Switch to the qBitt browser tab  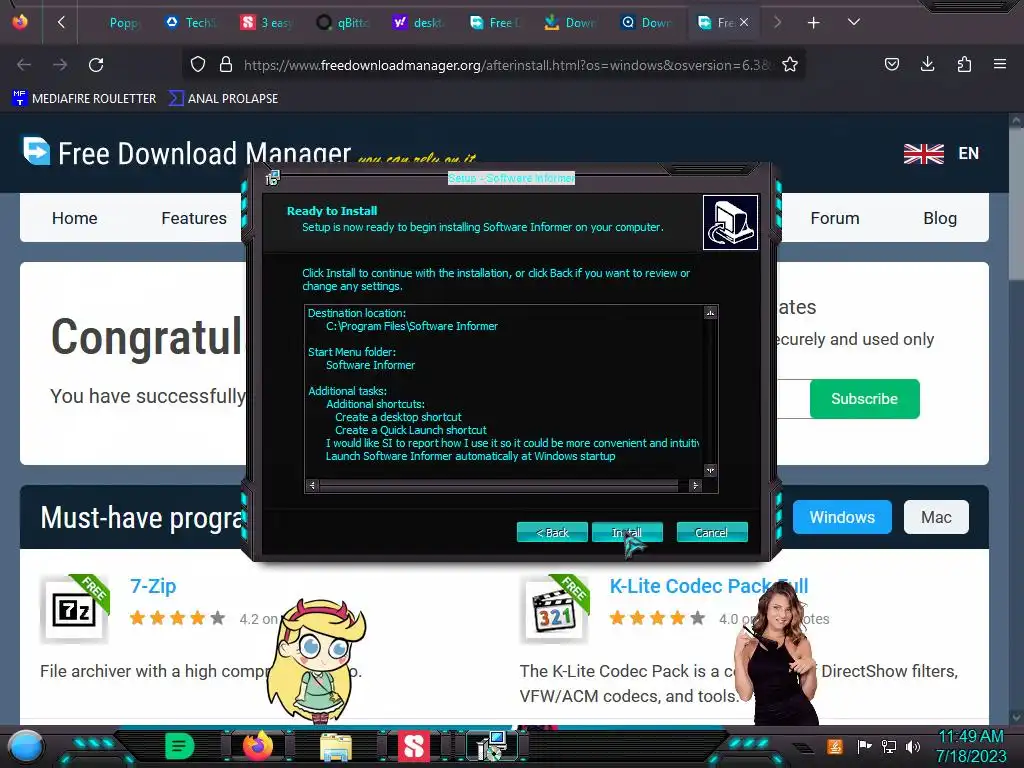[342, 23]
